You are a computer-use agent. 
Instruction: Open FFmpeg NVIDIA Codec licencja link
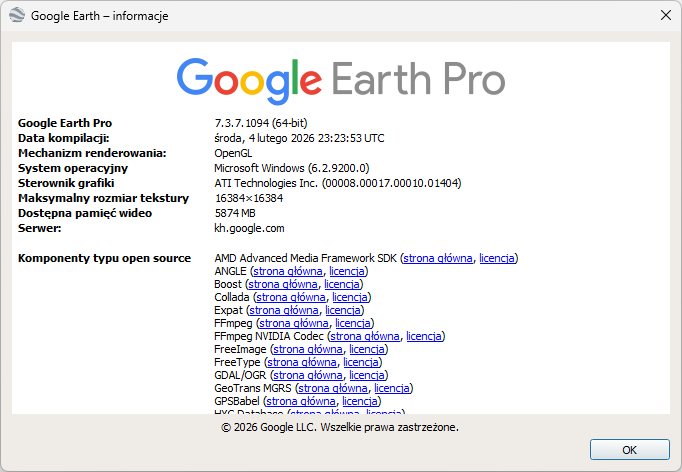424,336
